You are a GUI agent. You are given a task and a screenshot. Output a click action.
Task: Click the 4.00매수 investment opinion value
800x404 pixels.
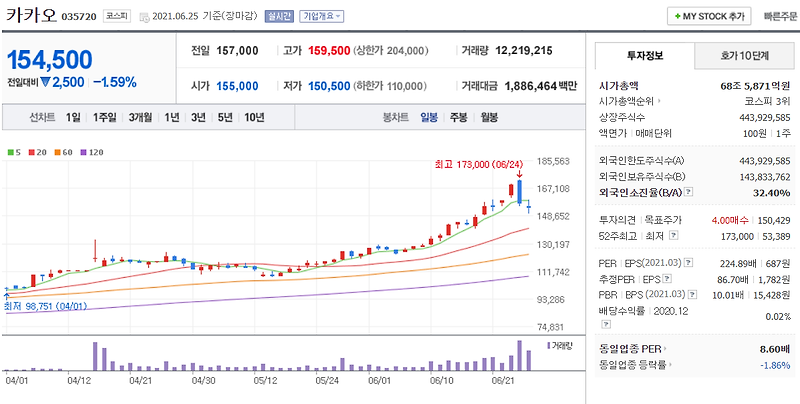tap(729, 220)
